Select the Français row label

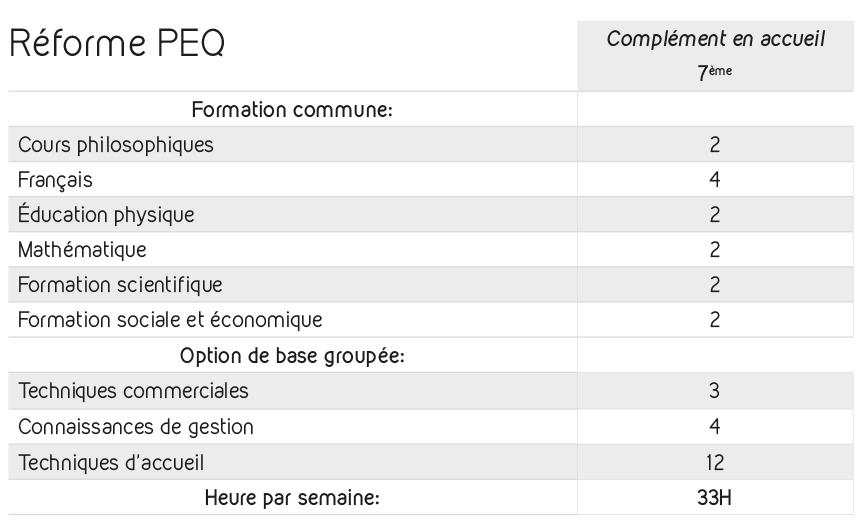(55, 180)
